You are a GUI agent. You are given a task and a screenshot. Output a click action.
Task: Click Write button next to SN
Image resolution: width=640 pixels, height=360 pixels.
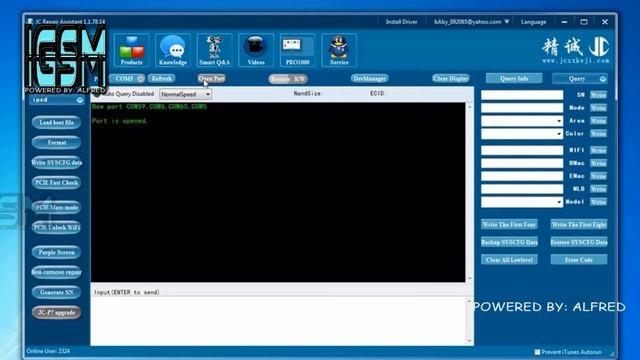coord(598,95)
